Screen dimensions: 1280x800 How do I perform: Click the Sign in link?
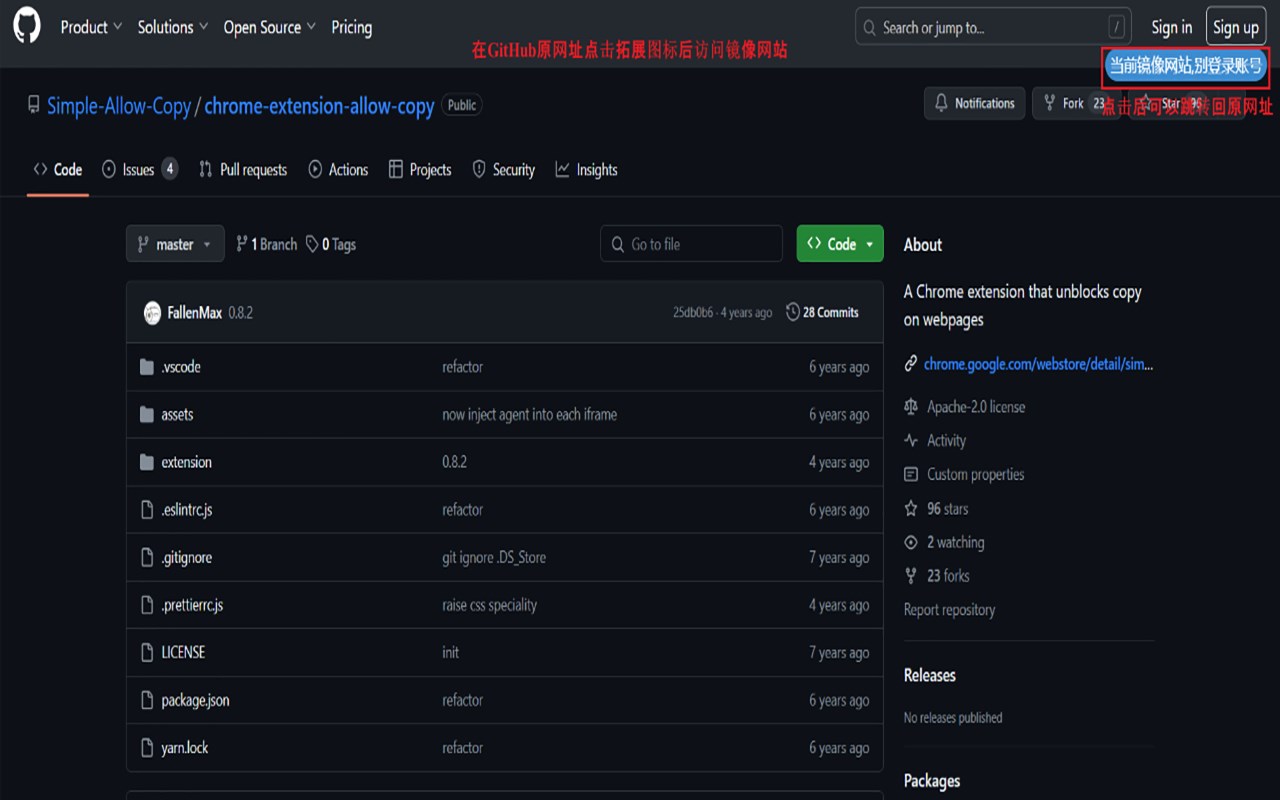(1171, 27)
